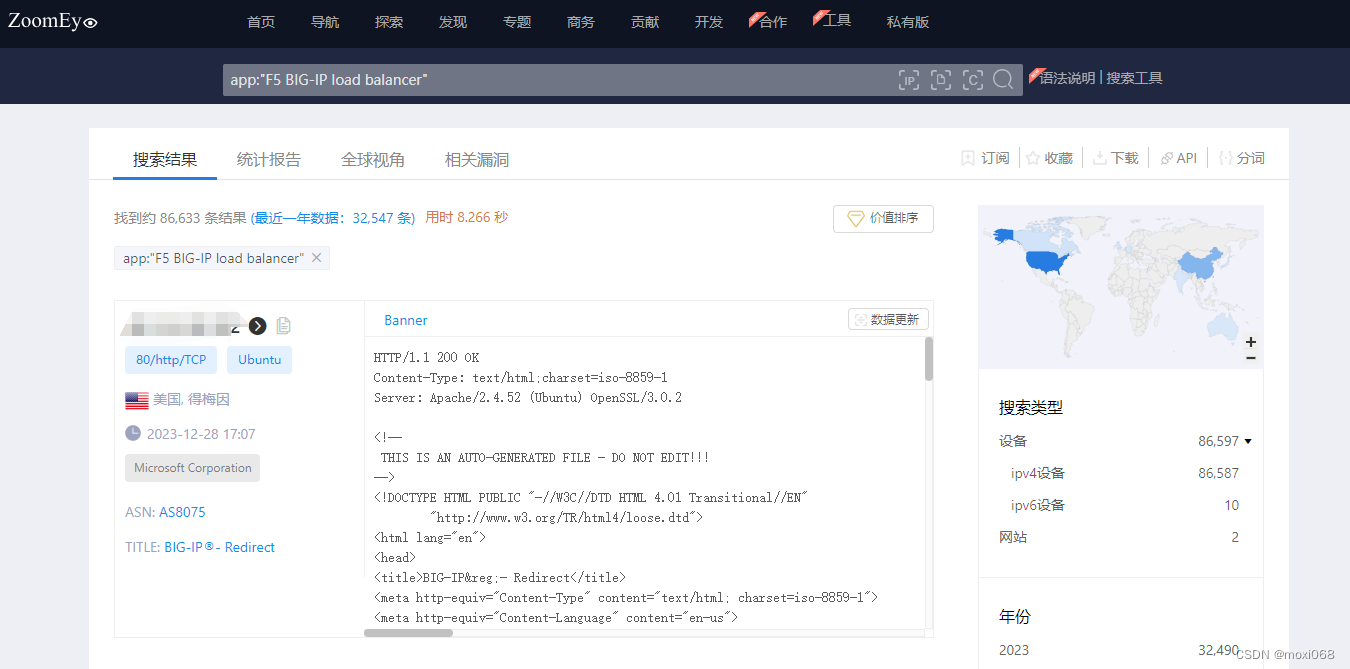Click the Microsoft Corporation tag
Image resolution: width=1350 pixels, height=669 pixels.
[x=192, y=468]
